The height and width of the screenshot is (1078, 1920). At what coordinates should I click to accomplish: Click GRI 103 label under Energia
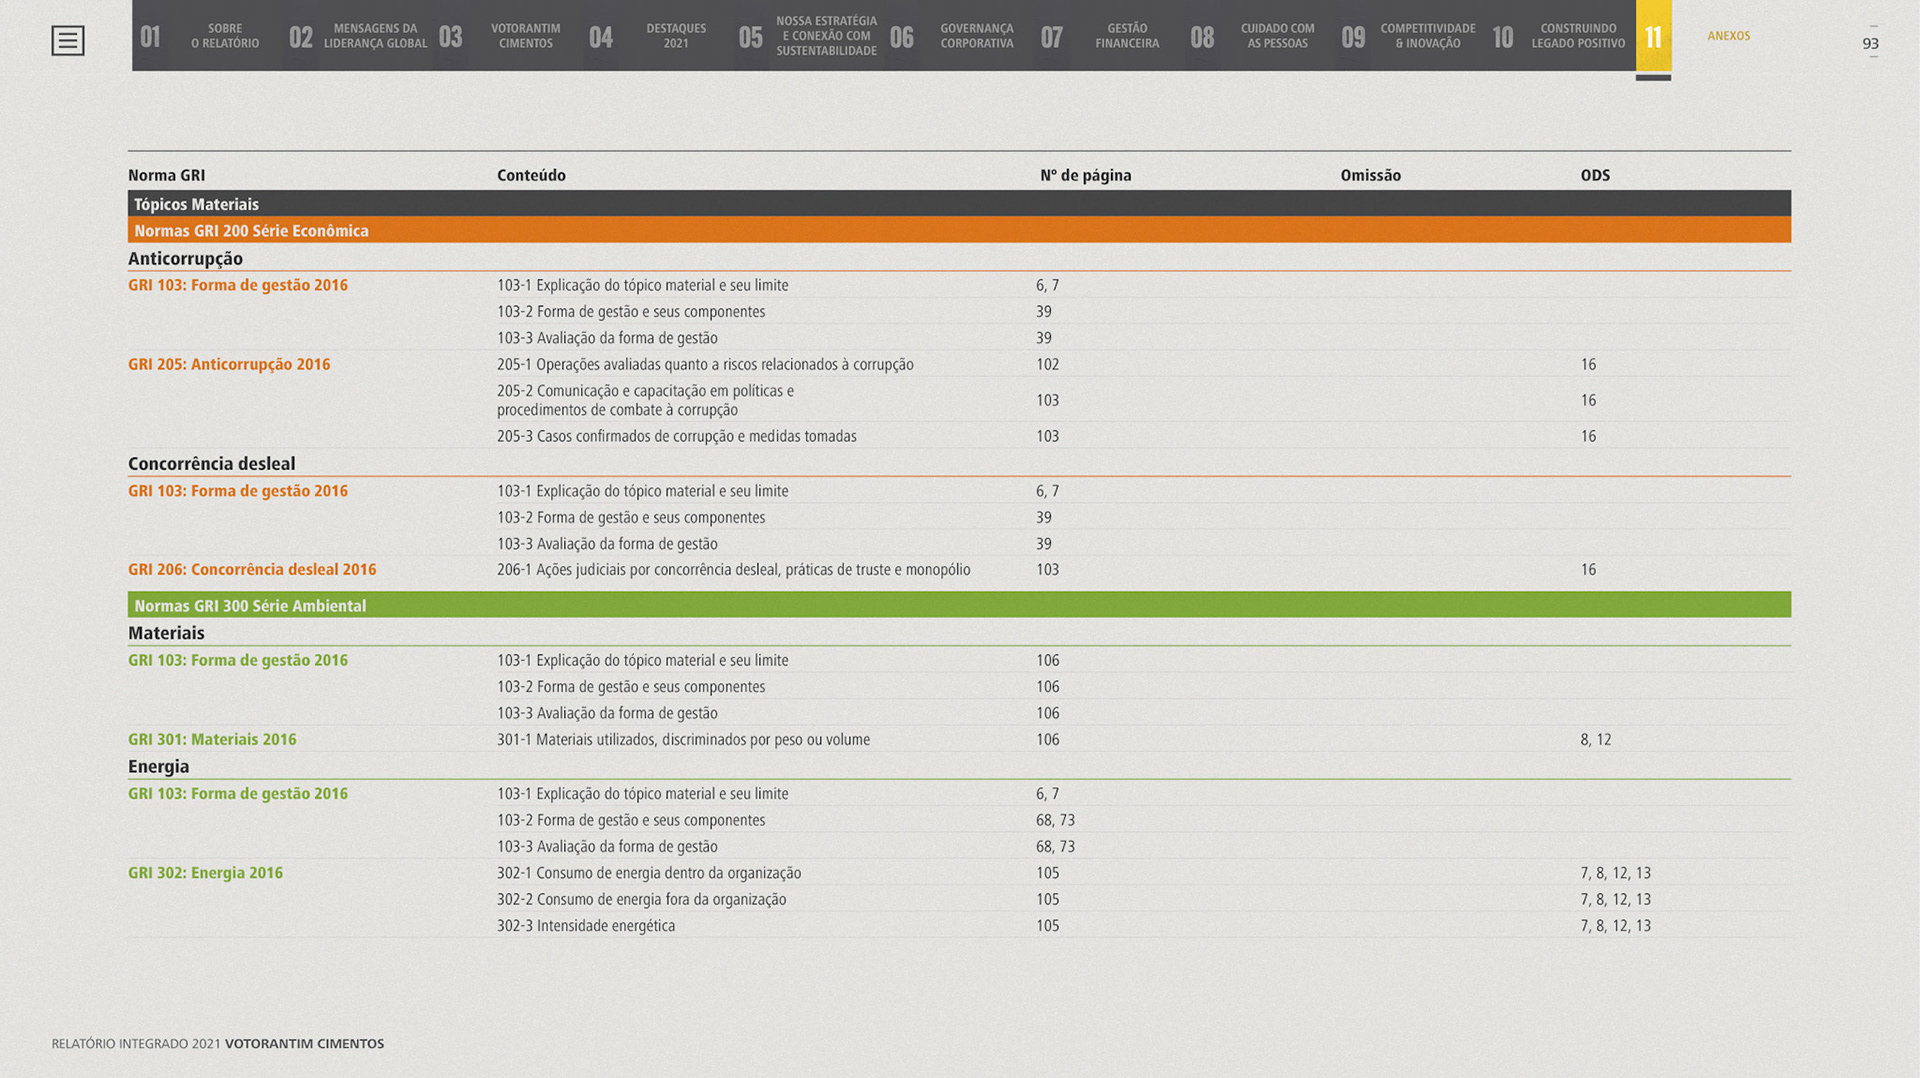tap(238, 794)
